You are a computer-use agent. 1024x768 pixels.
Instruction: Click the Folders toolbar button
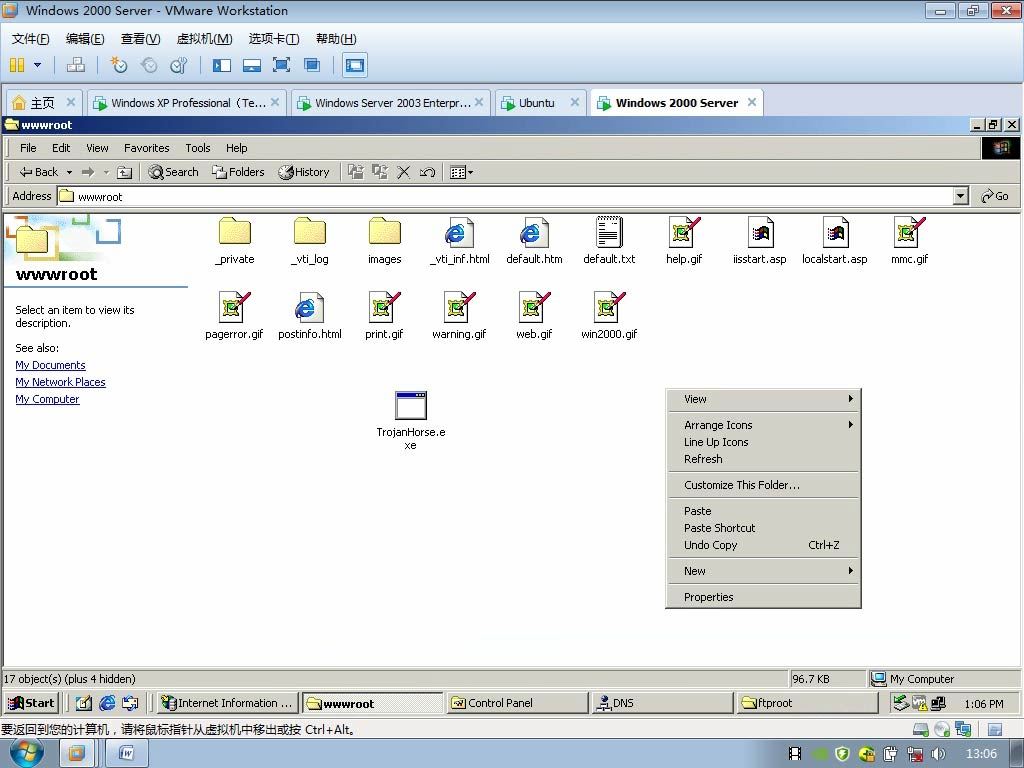click(238, 172)
